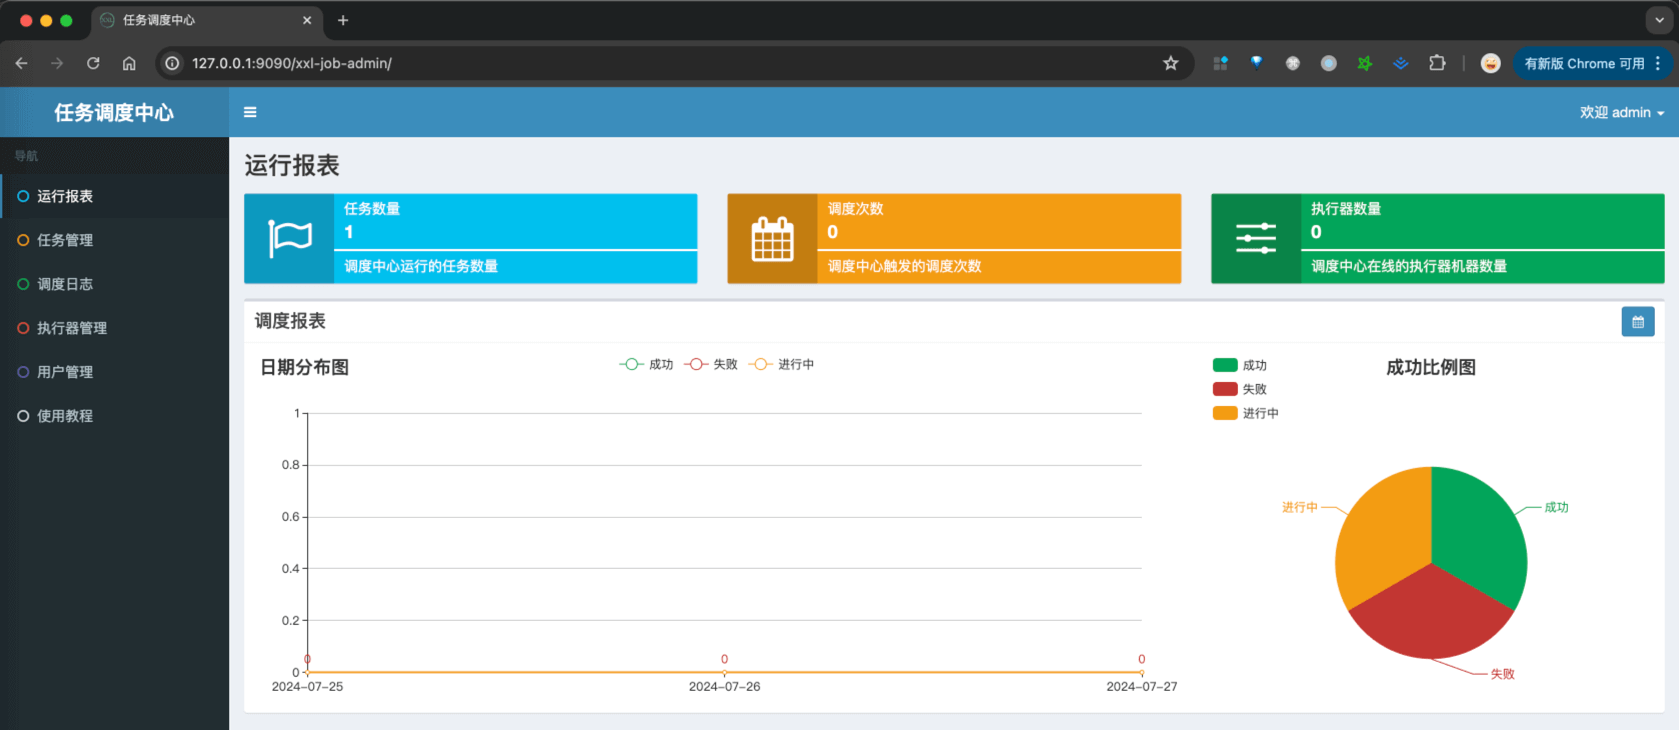Image resolution: width=1679 pixels, height=730 pixels.
Task: Open the Chrome tab list dropdown arrow
Action: click(x=1659, y=20)
